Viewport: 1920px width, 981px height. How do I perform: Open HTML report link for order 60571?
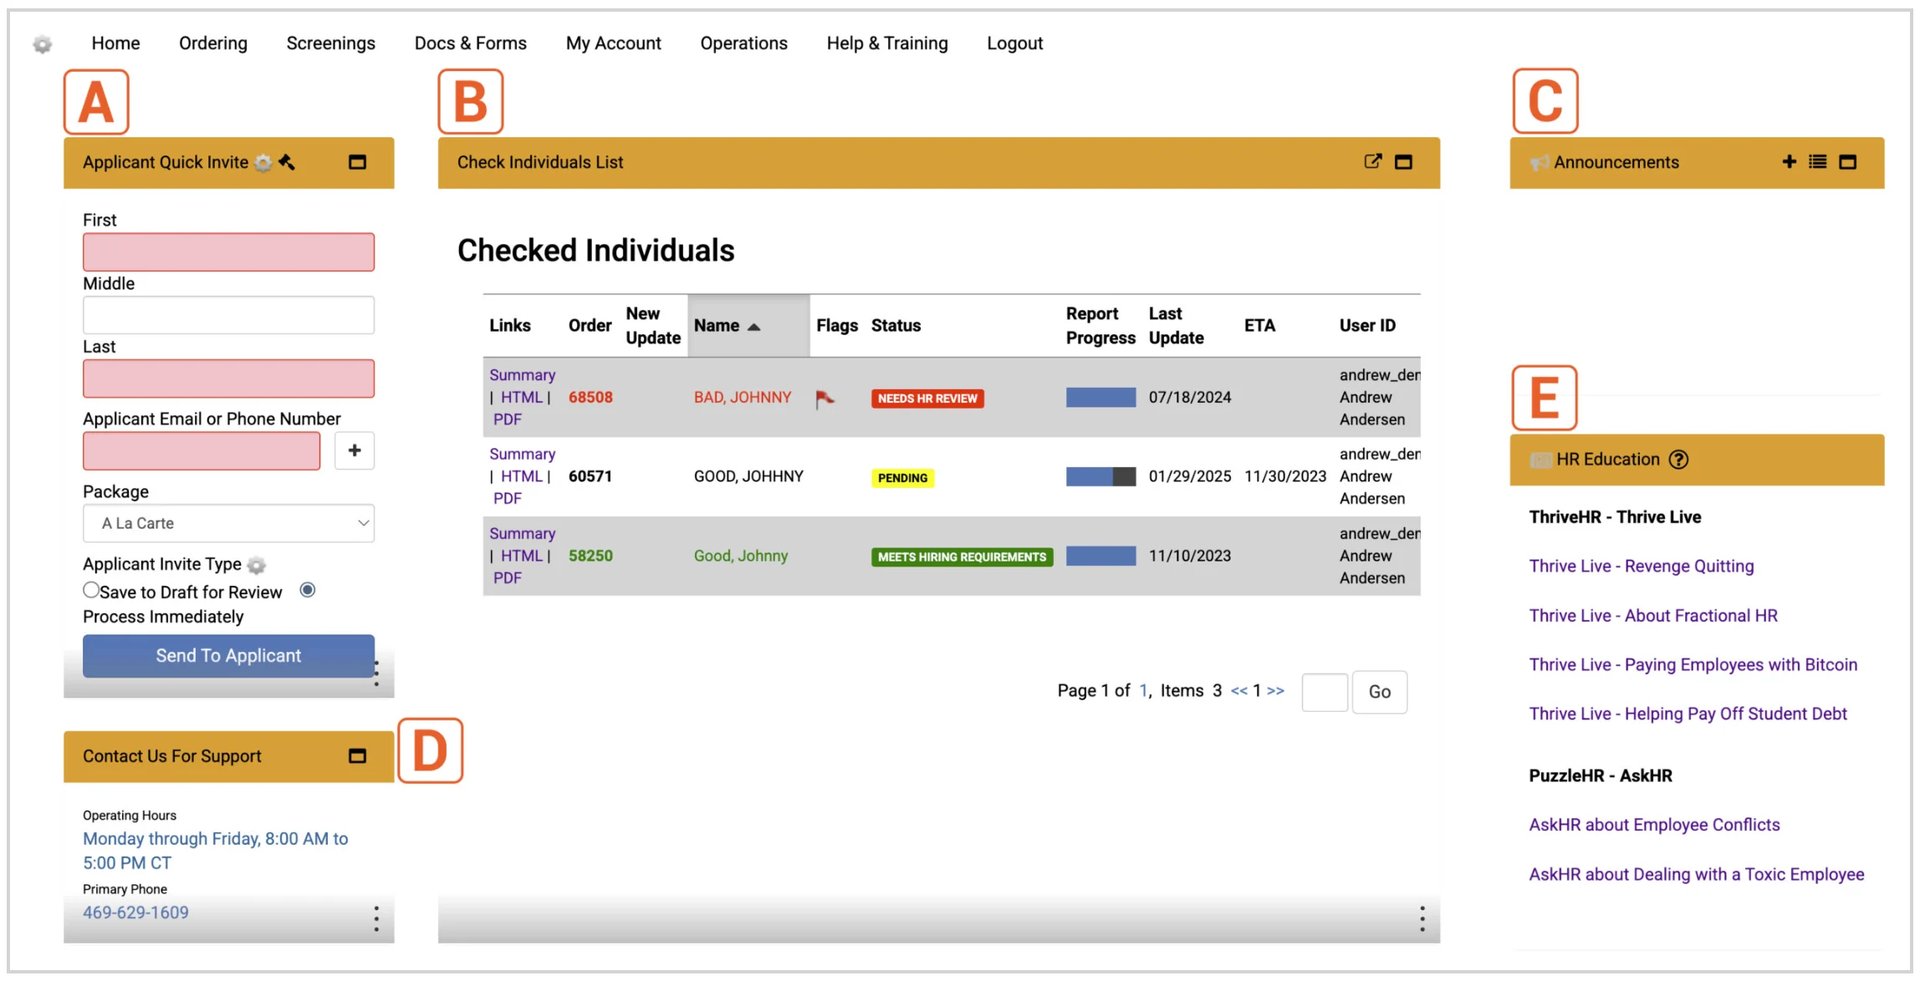522,477
